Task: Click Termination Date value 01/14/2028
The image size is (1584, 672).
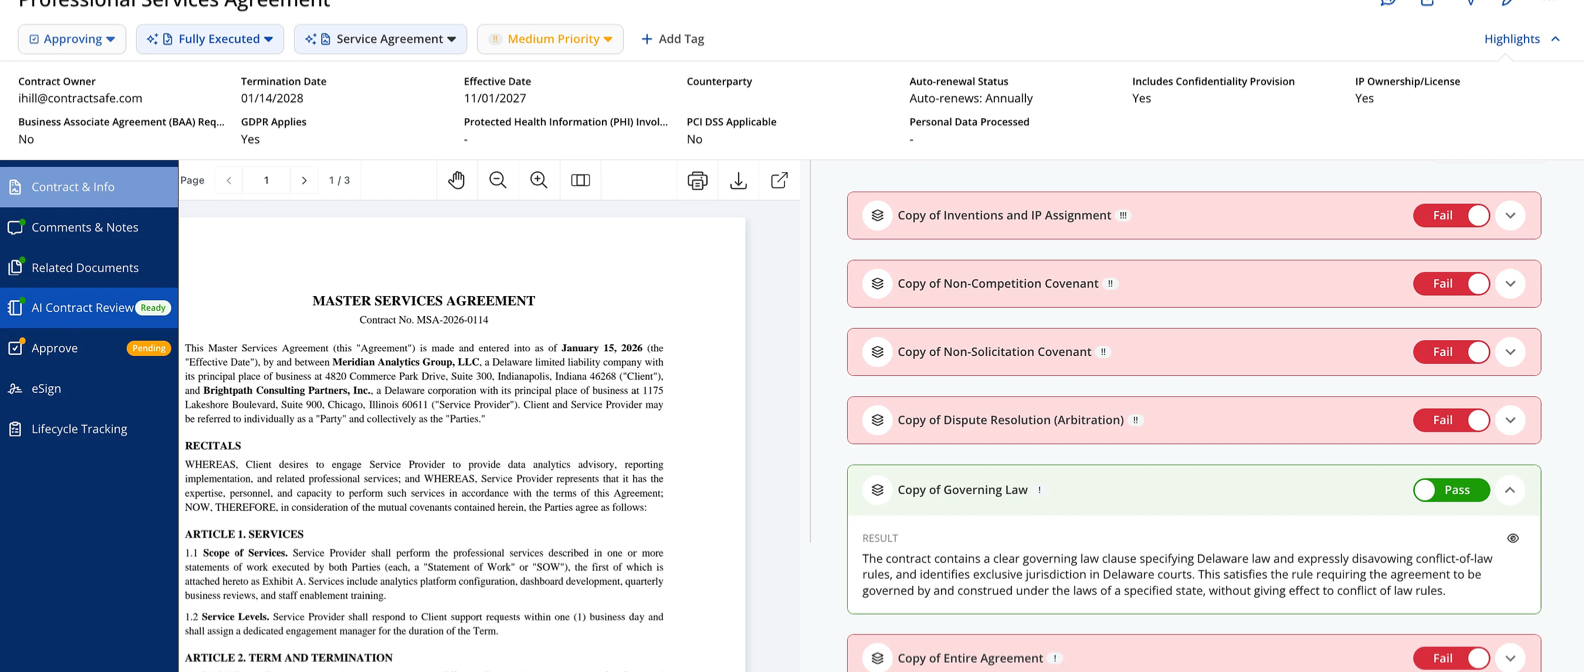Action: [272, 98]
